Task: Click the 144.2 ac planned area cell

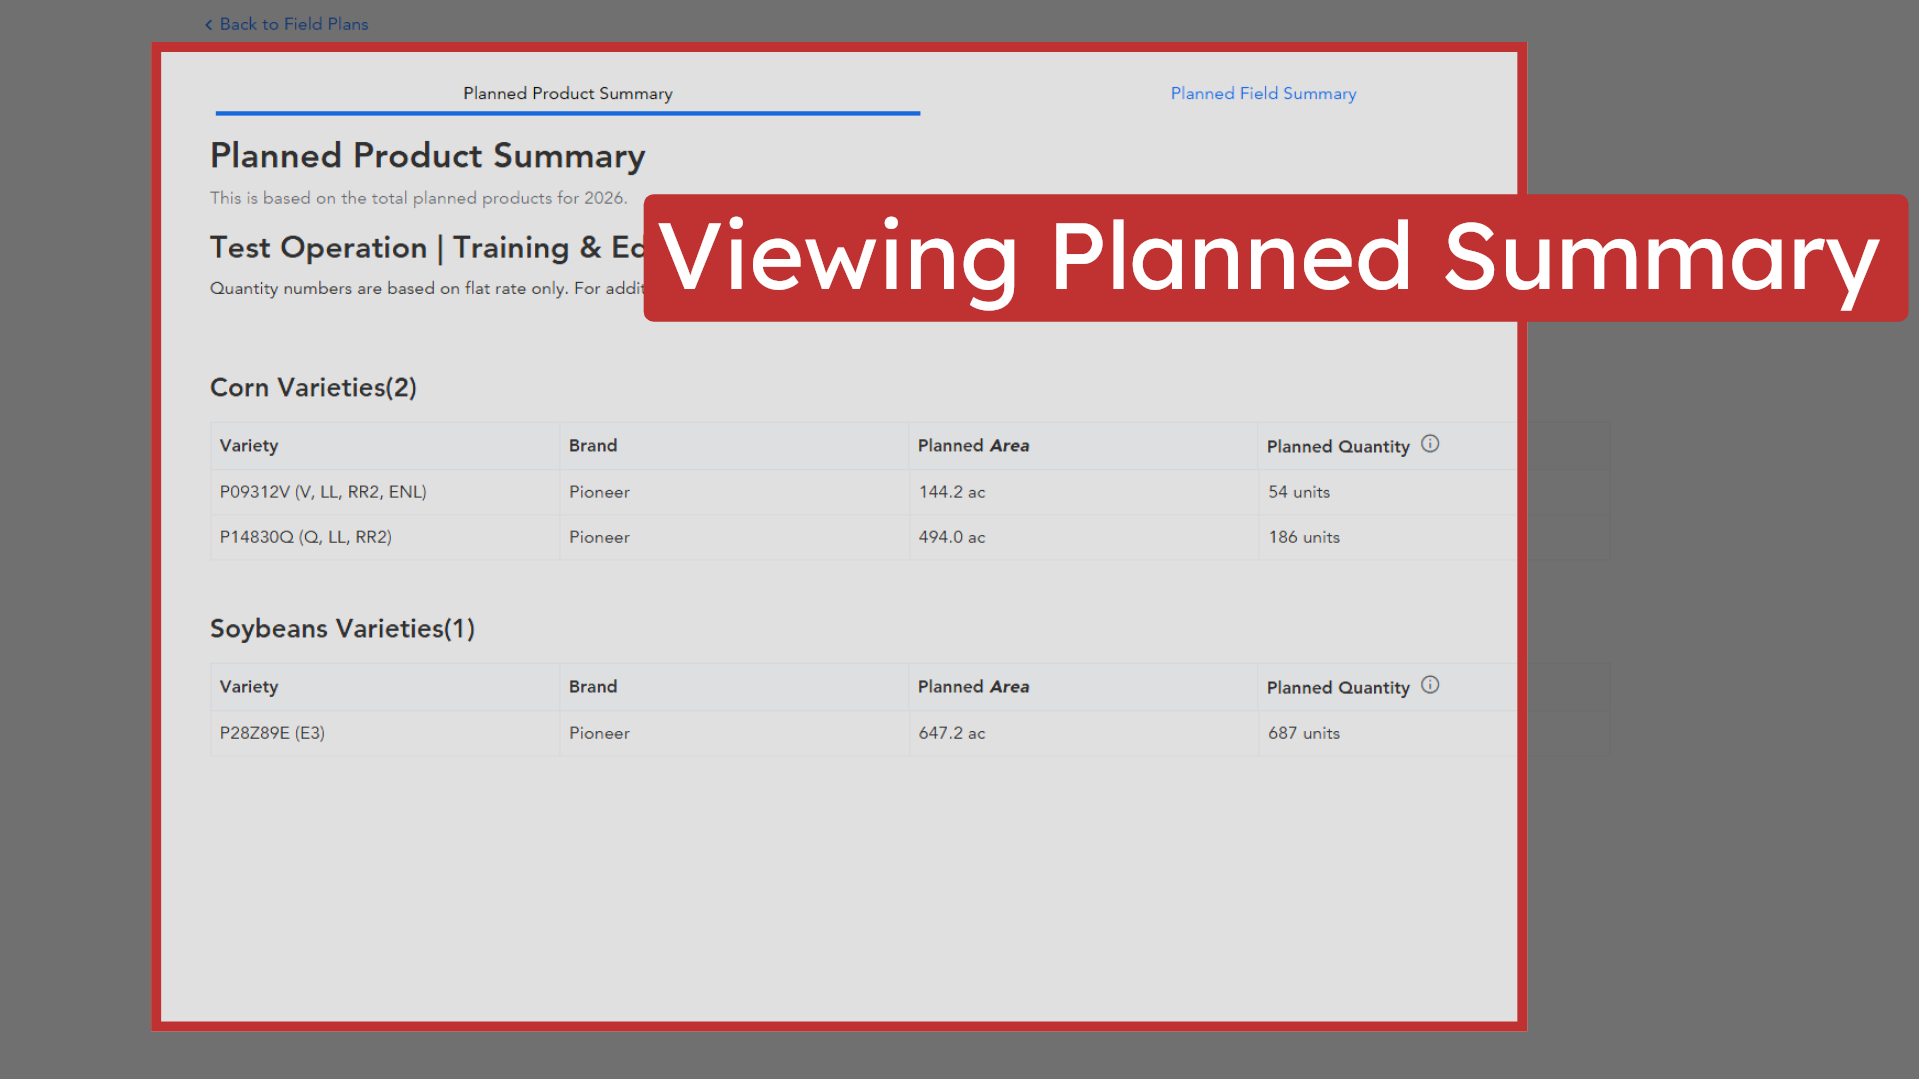Action: pos(1083,492)
